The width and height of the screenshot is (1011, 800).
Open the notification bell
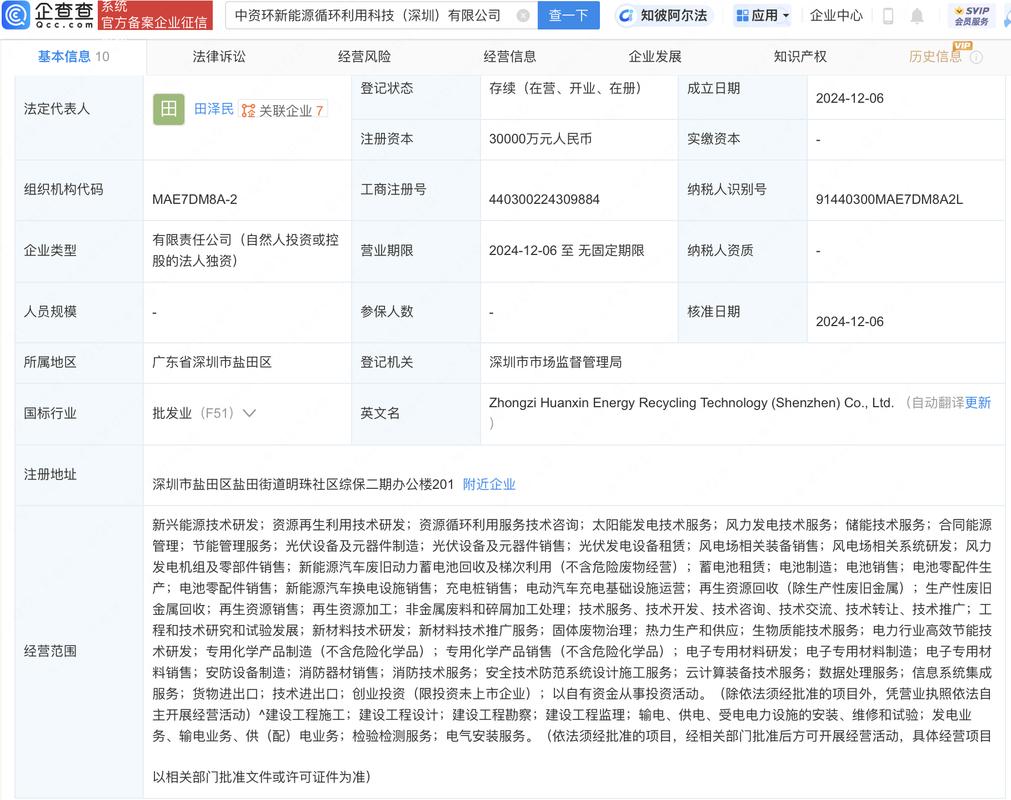click(x=917, y=15)
